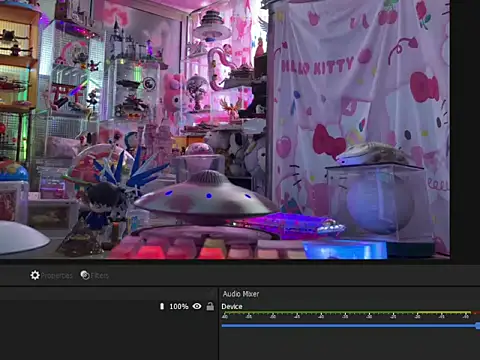Click the battery level icon beside 100%
This screenshot has width=480, height=360.
(162, 306)
